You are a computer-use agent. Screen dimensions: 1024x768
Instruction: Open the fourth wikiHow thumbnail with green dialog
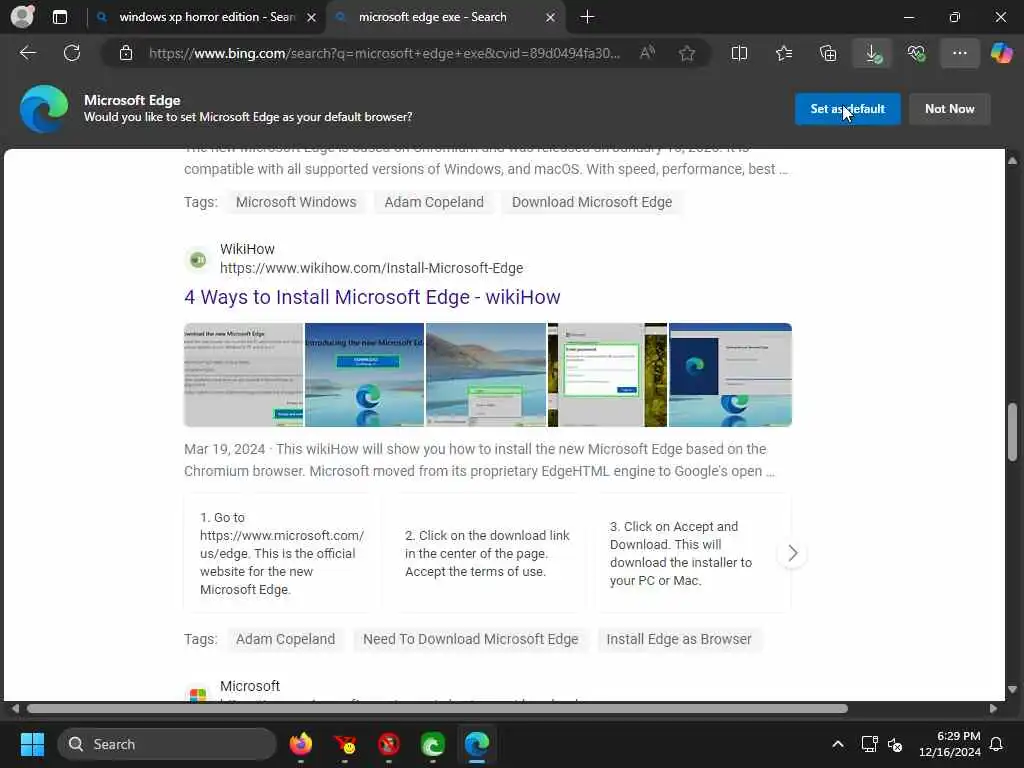[x=607, y=375]
